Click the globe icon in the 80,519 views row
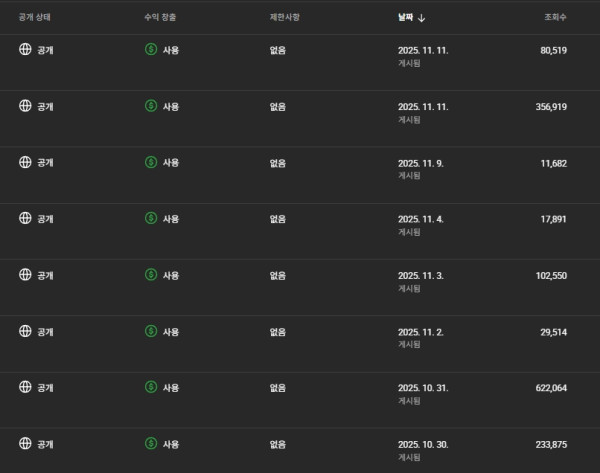600x473 pixels. coord(25,49)
